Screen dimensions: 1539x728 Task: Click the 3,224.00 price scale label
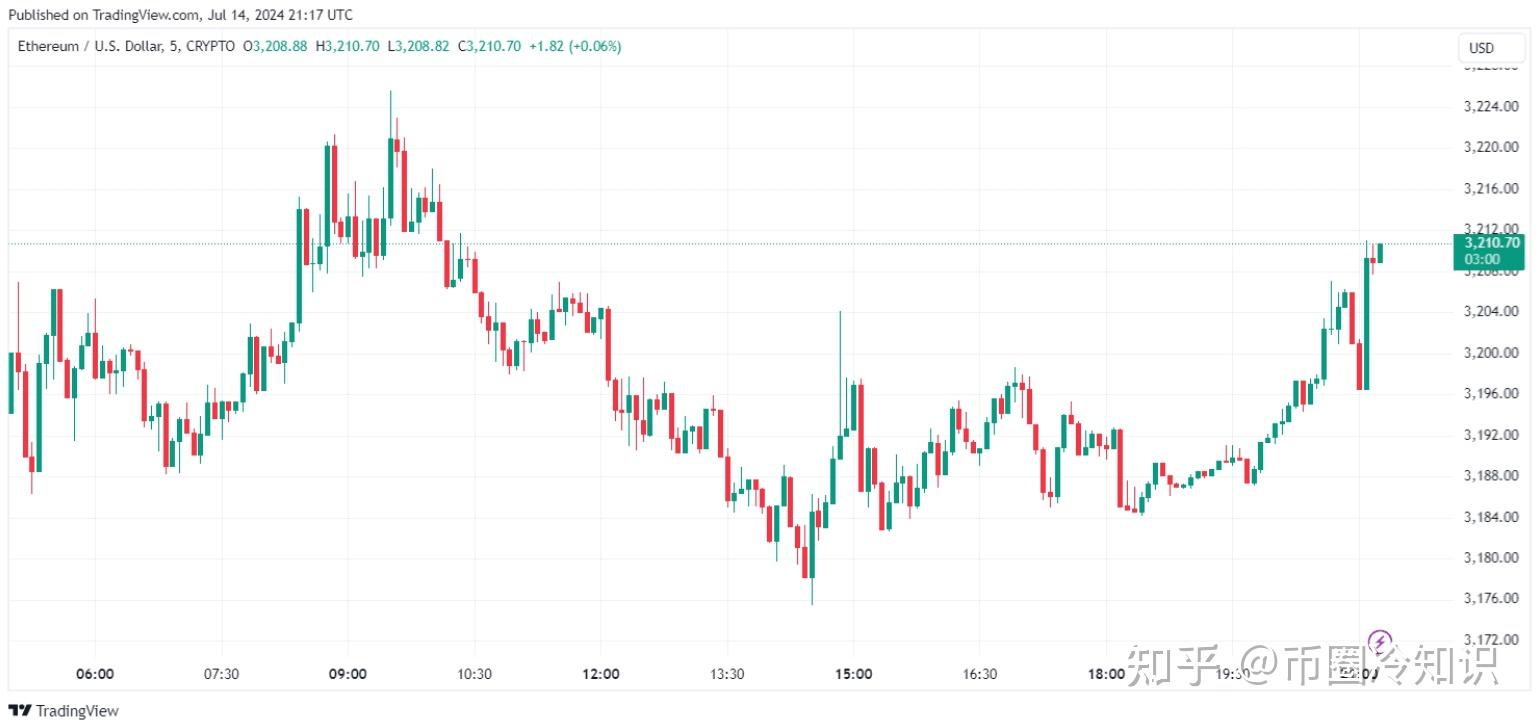point(1491,106)
